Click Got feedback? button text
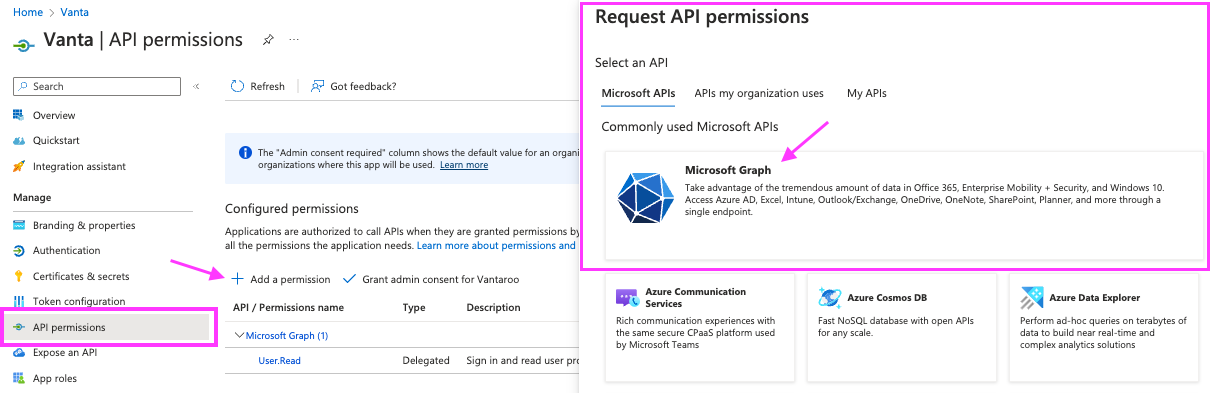The width and height of the screenshot is (1214, 393). 363,86
